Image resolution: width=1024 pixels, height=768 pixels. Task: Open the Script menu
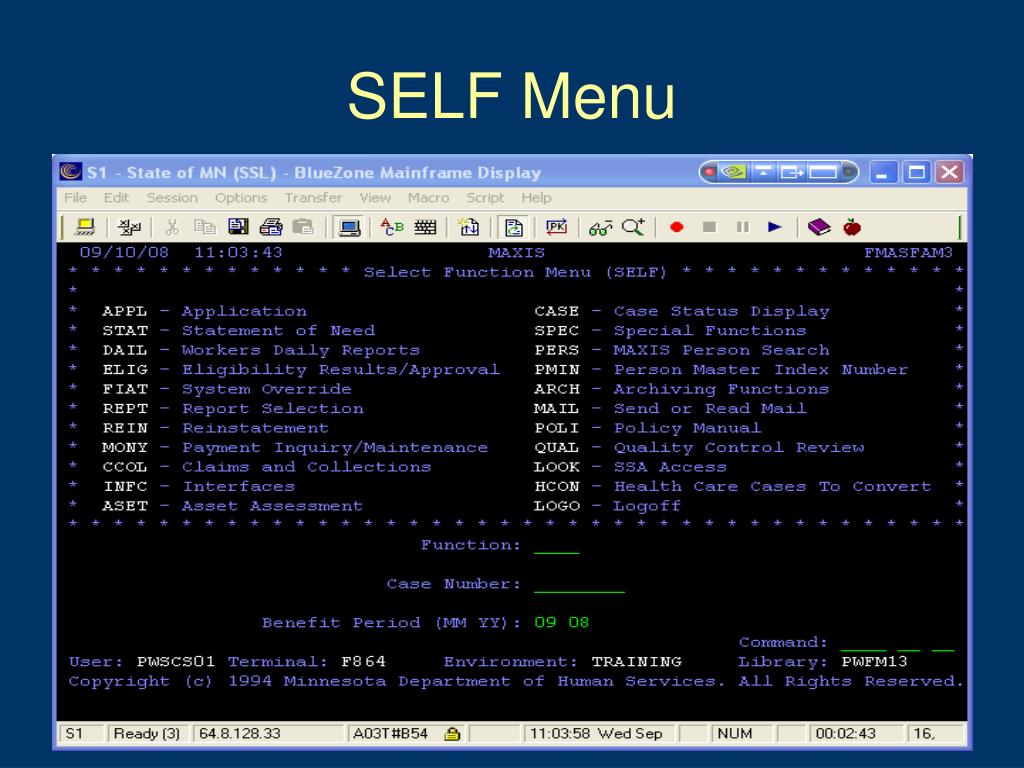[x=485, y=197]
